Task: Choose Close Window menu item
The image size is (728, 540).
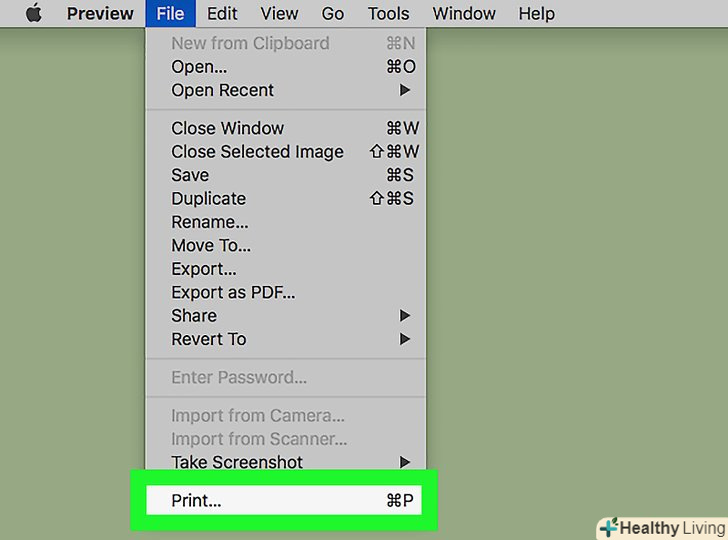Action: coord(227,128)
